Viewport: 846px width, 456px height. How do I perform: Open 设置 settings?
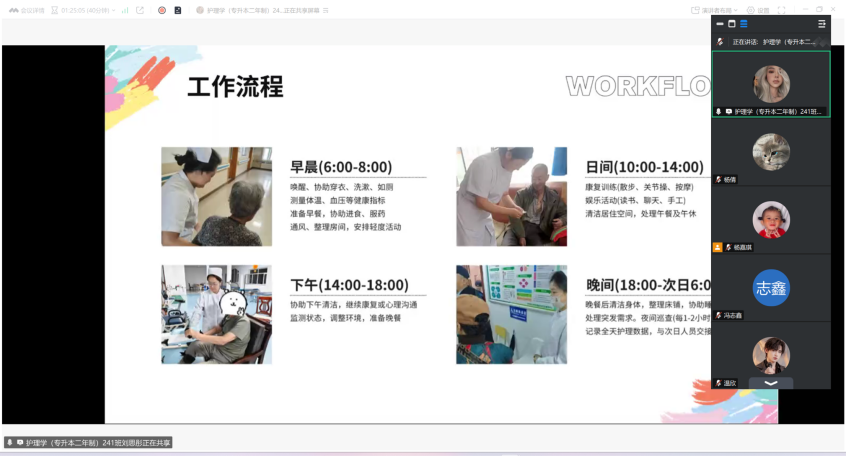click(x=758, y=10)
